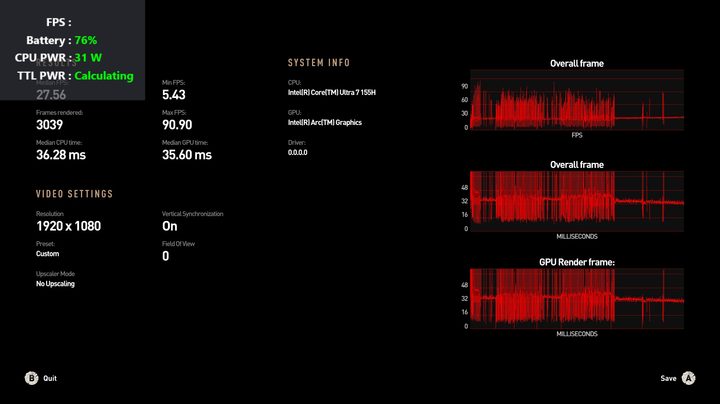Click the Field Of View 0 value
This screenshot has width=720, height=404.
point(165,256)
